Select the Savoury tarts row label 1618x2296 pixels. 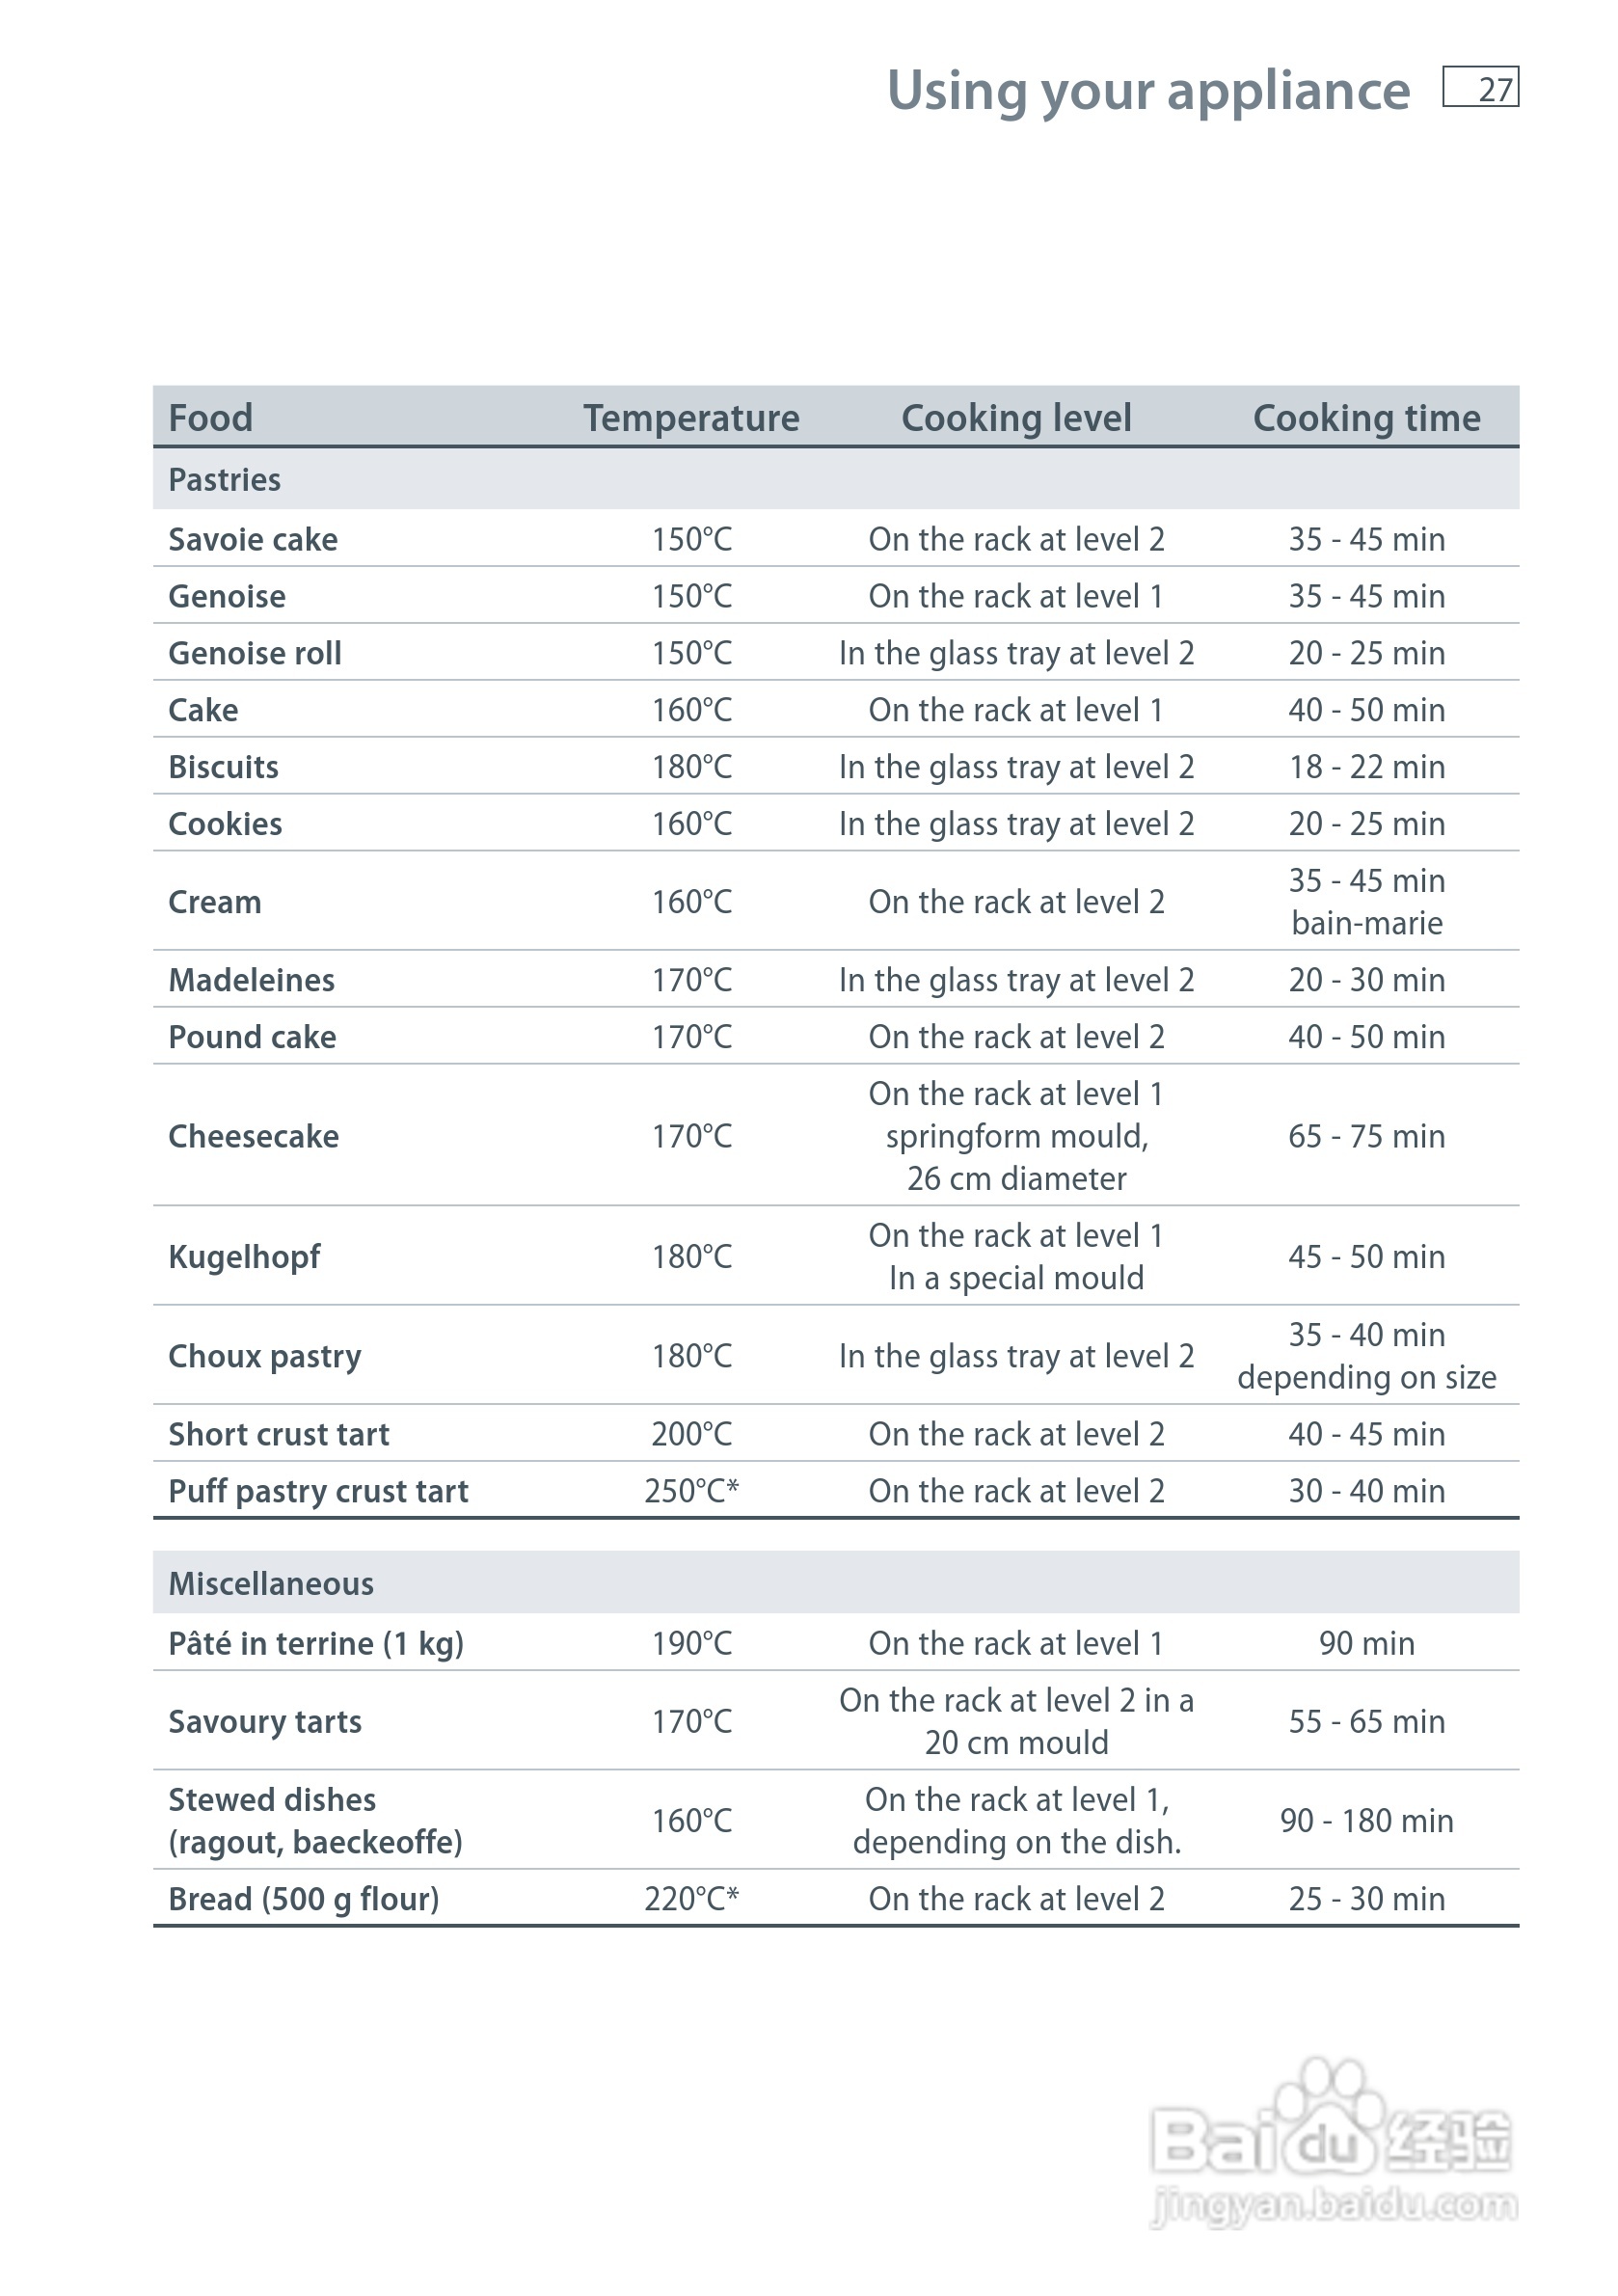click(x=265, y=1722)
